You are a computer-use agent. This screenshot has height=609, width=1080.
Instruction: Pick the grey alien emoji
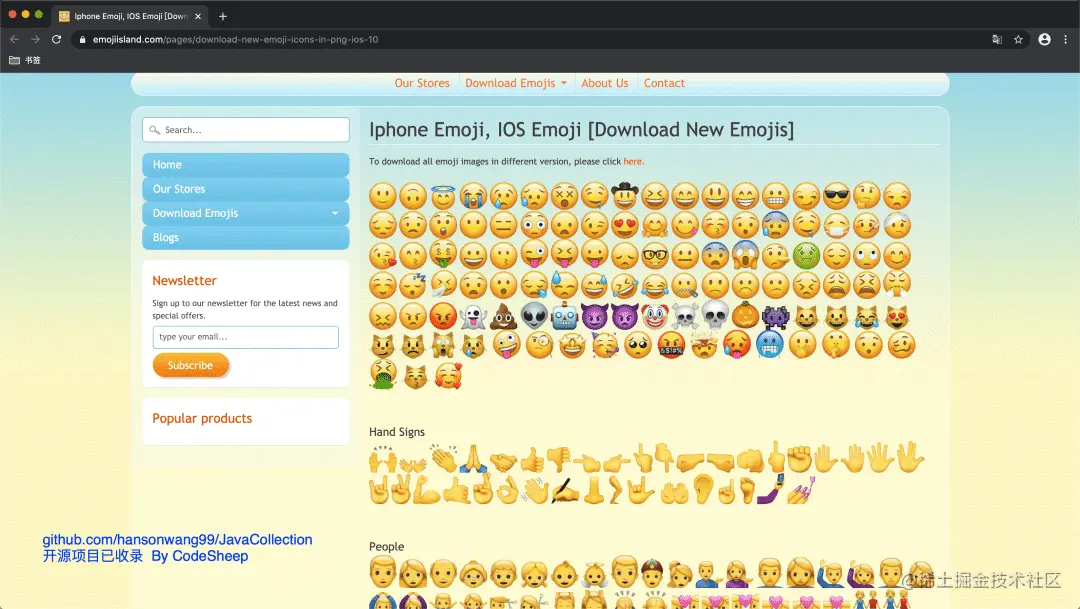pyautogui.click(x=534, y=316)
